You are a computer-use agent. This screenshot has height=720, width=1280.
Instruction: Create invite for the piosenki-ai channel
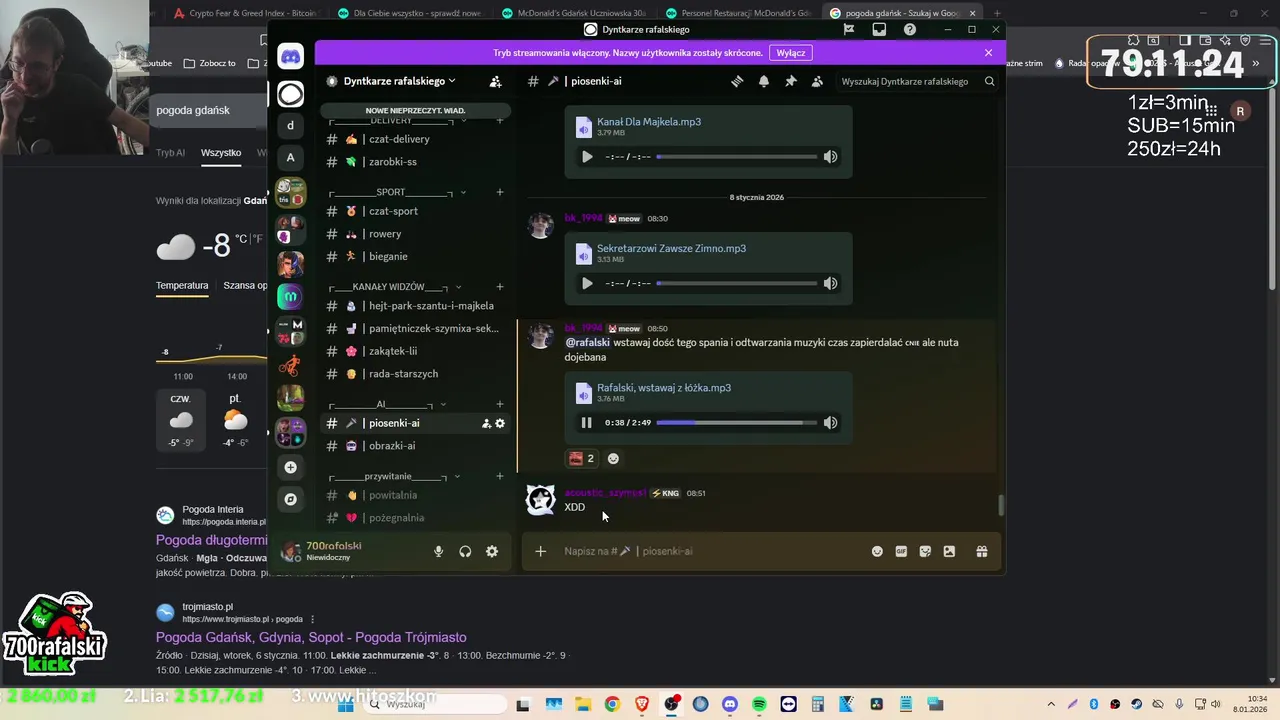pyautogui.click(x=486, y=423)
